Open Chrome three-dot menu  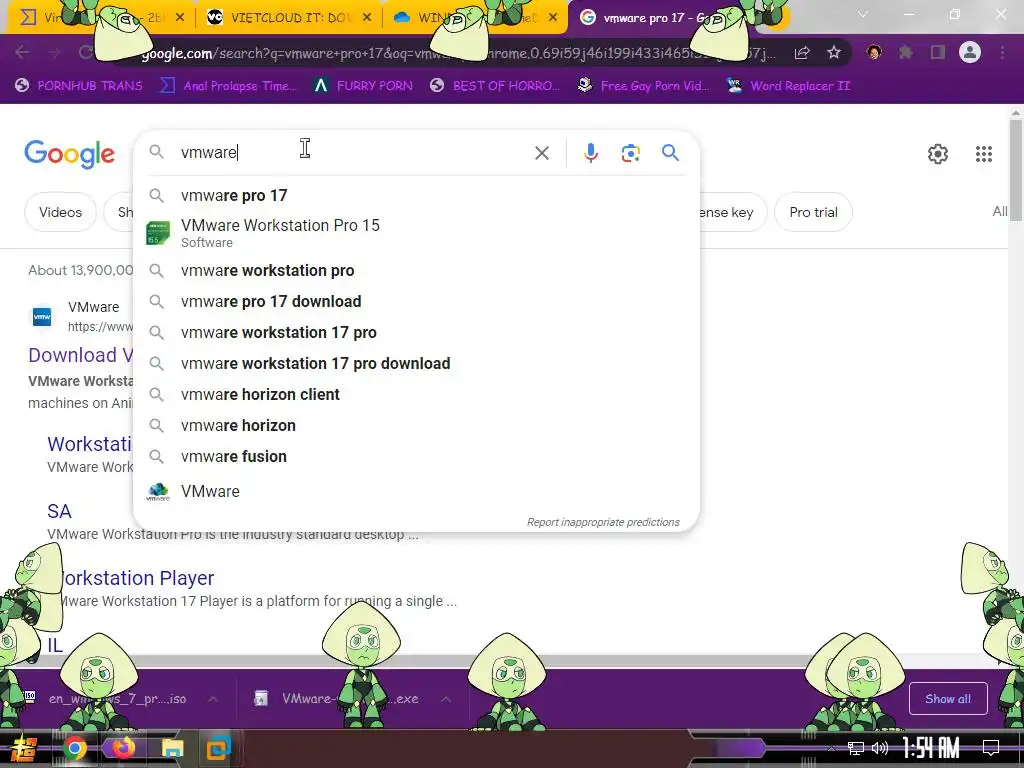coord(1002,52)
